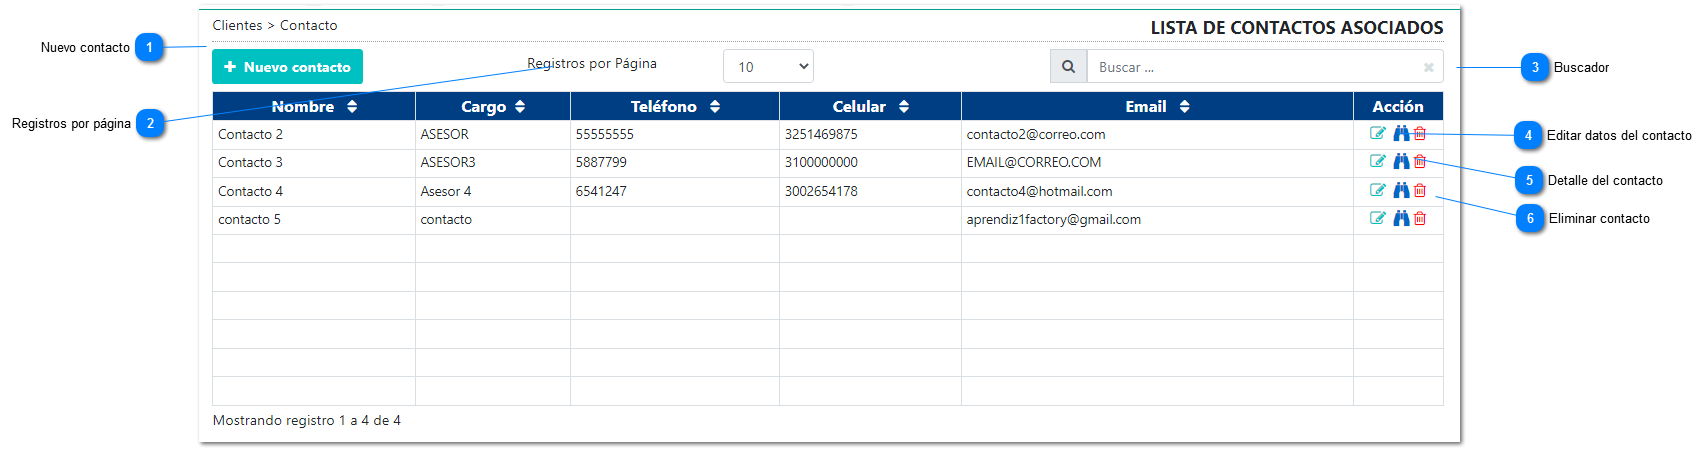Sort the list by Celular column
Viewport: 1708px width, 451px height.
click(870, 106)
